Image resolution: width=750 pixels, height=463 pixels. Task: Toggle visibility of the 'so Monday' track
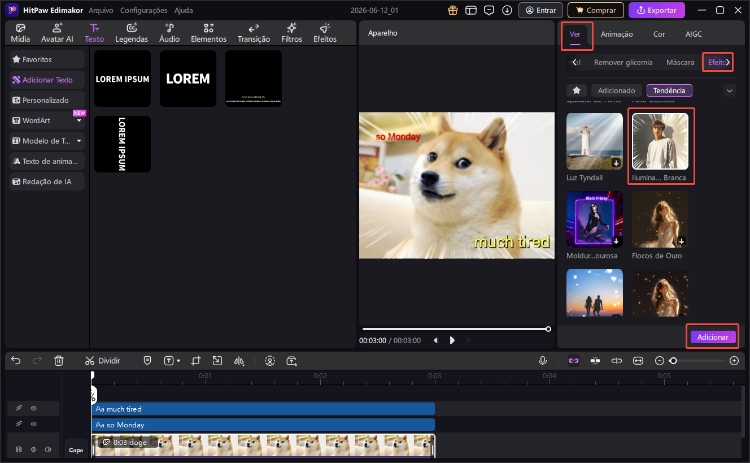[33, 424]
